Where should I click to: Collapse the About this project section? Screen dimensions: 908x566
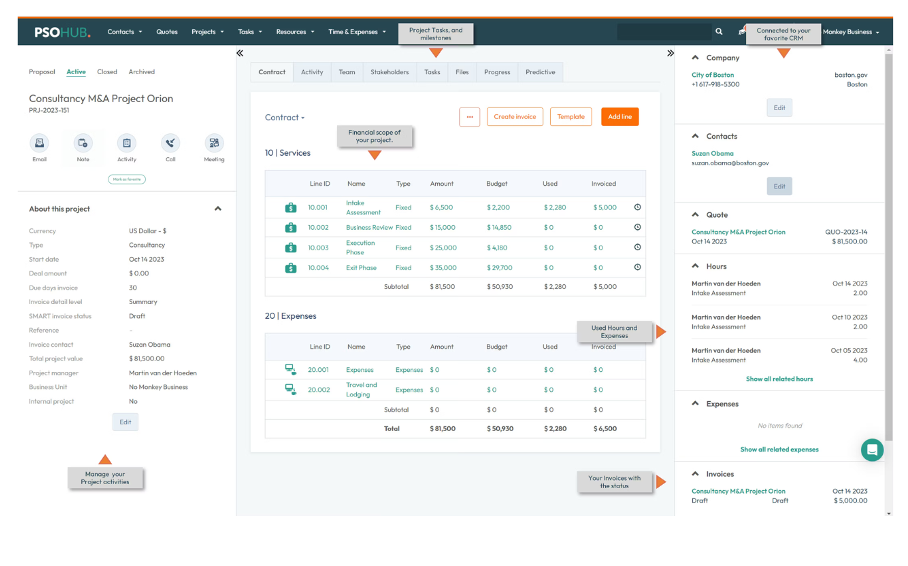[218, 209]
